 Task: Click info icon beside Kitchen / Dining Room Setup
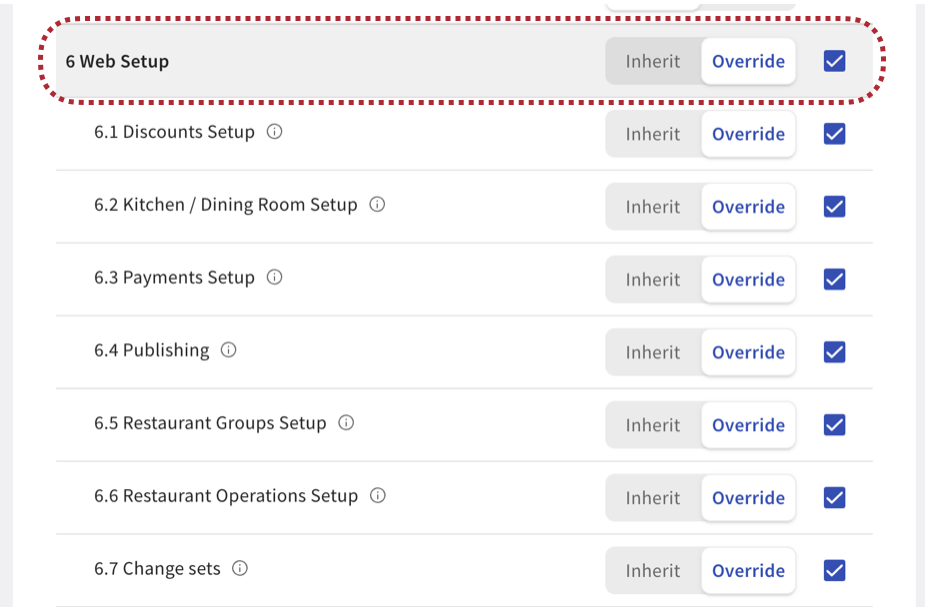[x=377, y=205]
